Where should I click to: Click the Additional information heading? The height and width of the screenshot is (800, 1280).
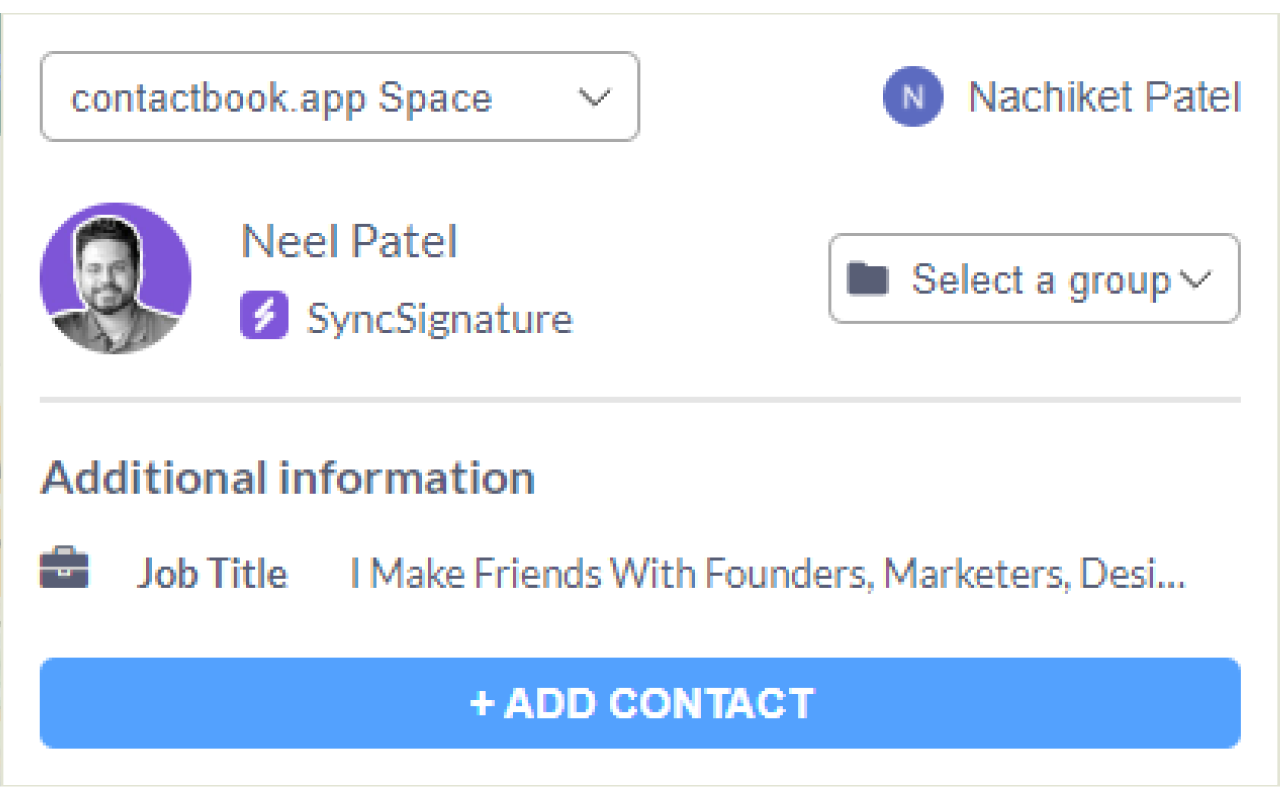(288, 478)
